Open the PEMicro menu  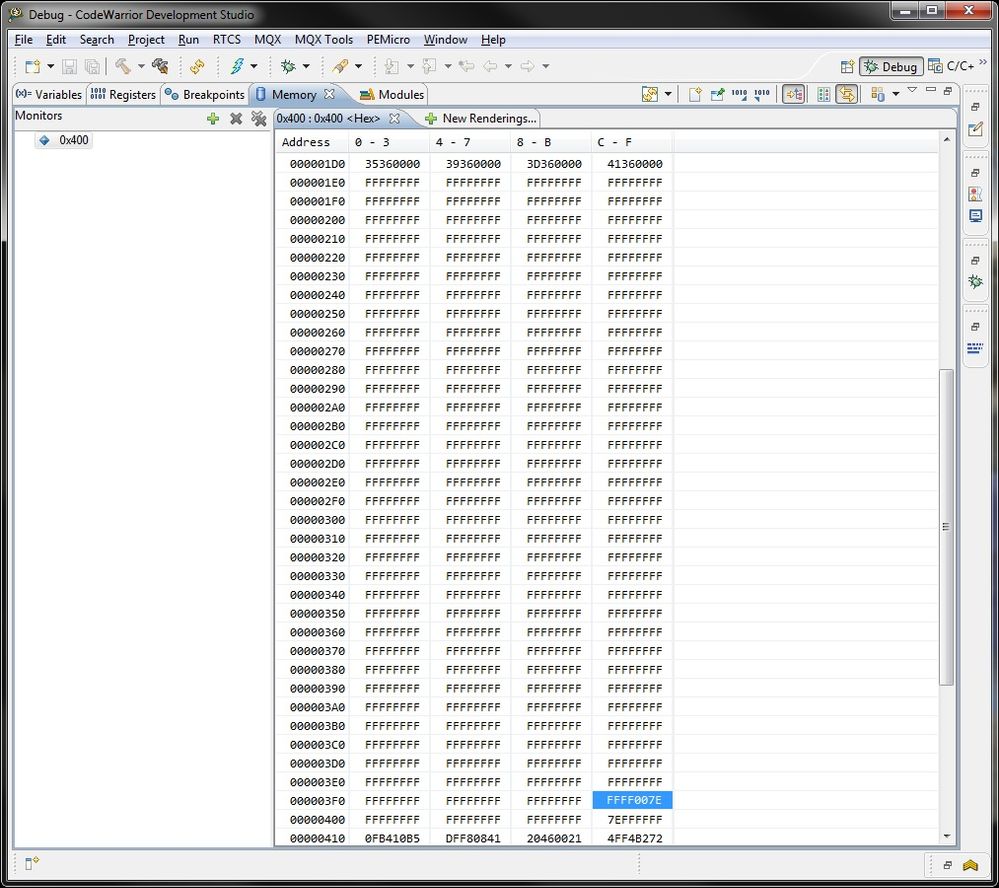pyautogui.click(x=388, y=40)
